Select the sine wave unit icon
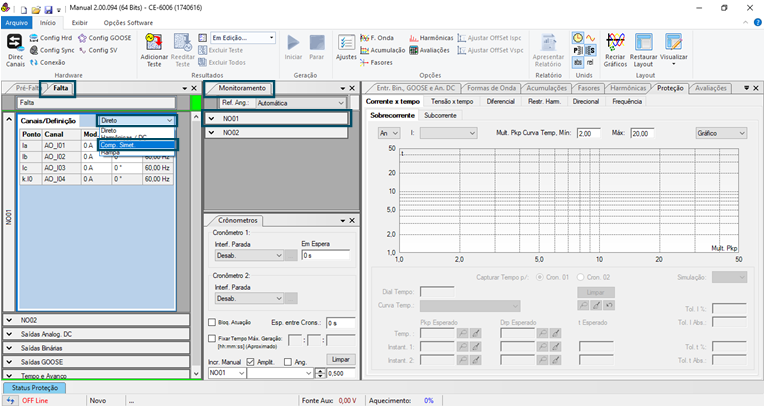Viewport: 764px width, 406px height. [590, 38]
